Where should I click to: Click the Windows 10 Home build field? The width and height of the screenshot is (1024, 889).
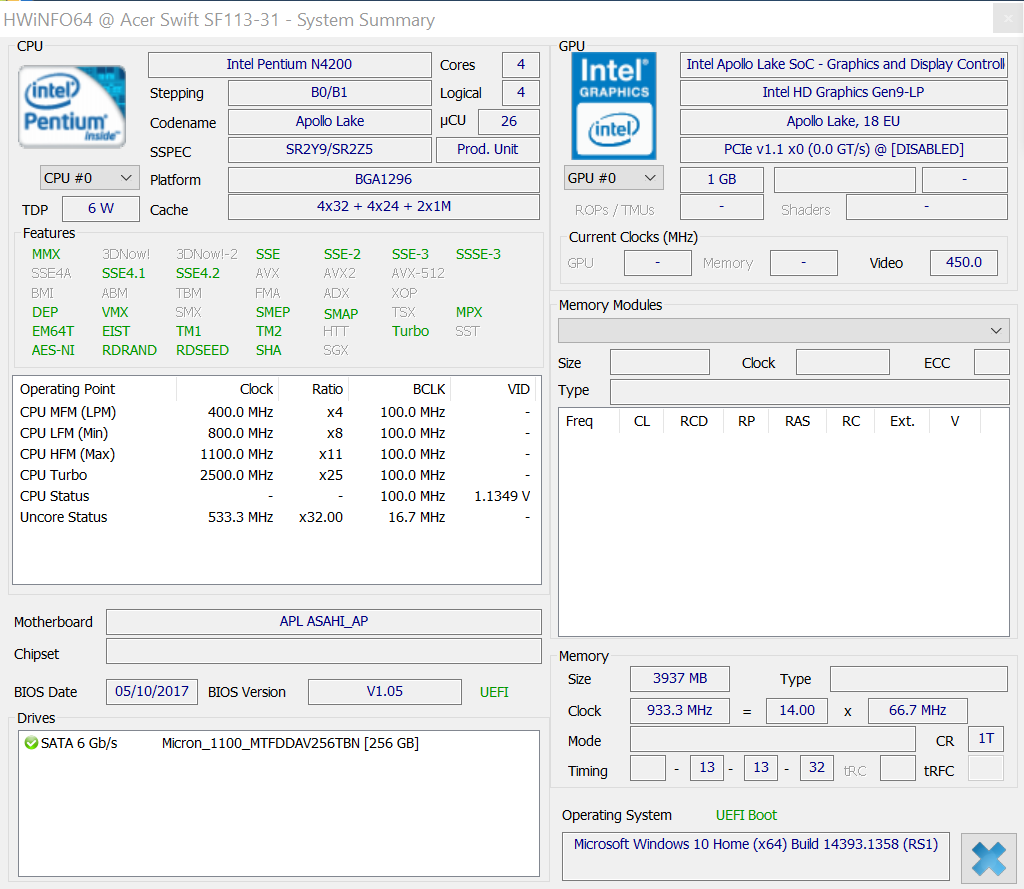point(756,856)
